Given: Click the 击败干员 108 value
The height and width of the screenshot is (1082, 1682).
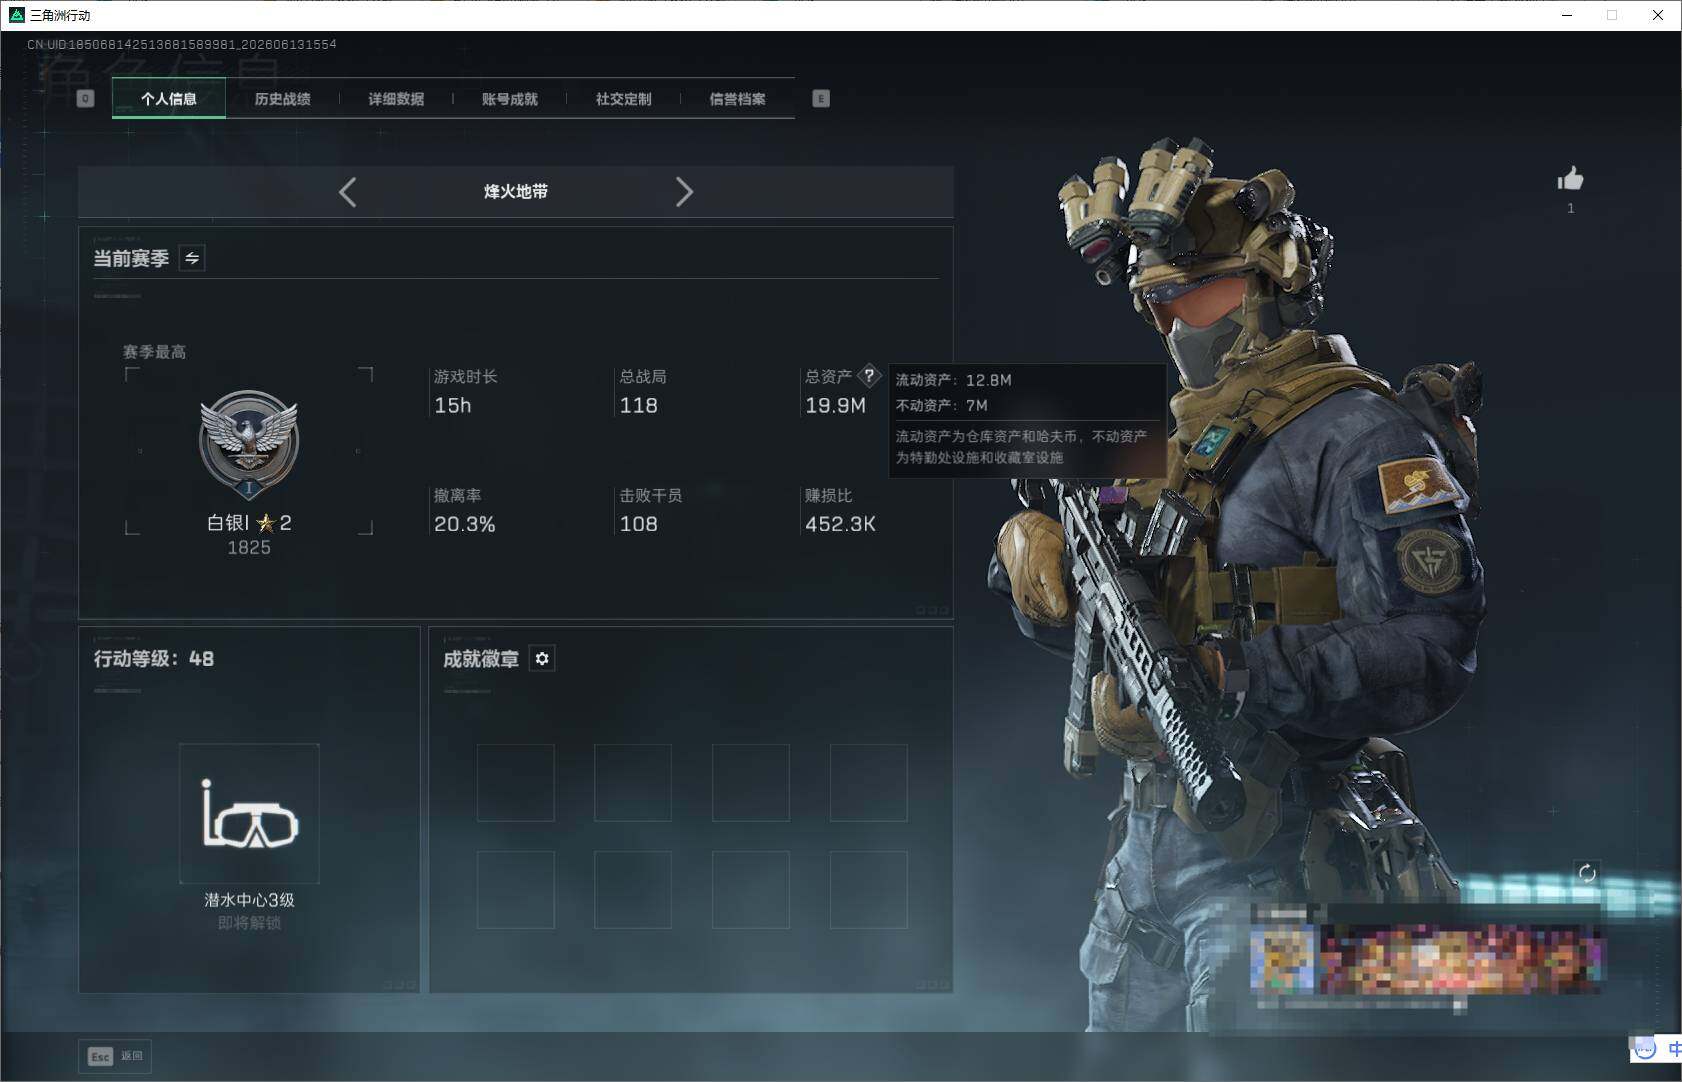Looking at the screenshot, I should pyautogui.click(x=638, y=524).
